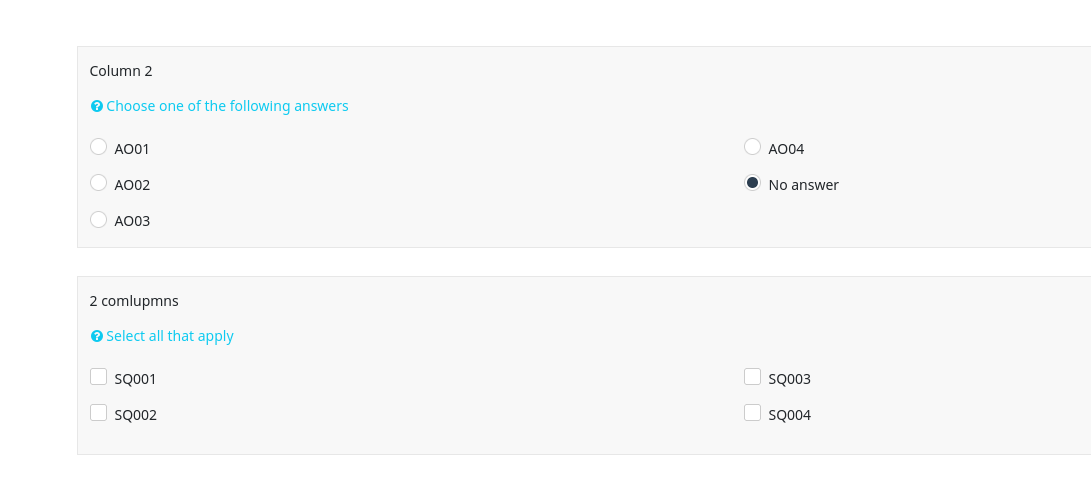Click the SQ002 text label
1091x503 pixels.
pyautogui.click(x=136, y=415)
